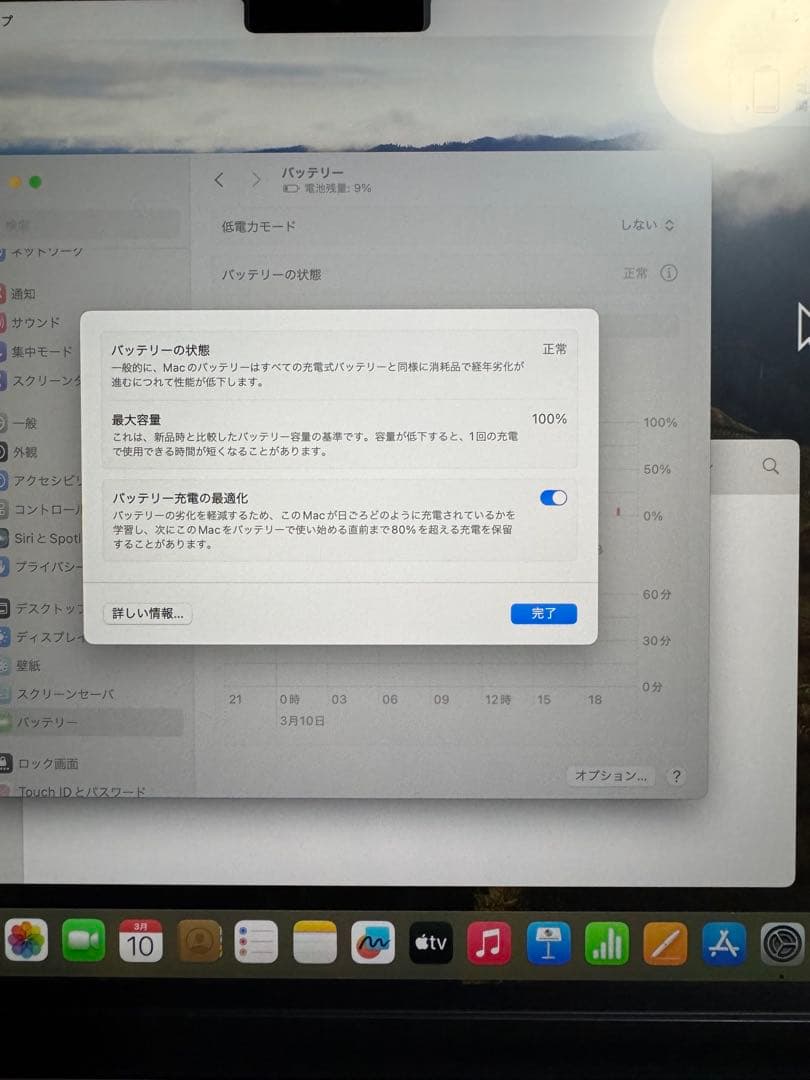
Task: Click the magnifier search icon in background window
Action: point(769,466)
